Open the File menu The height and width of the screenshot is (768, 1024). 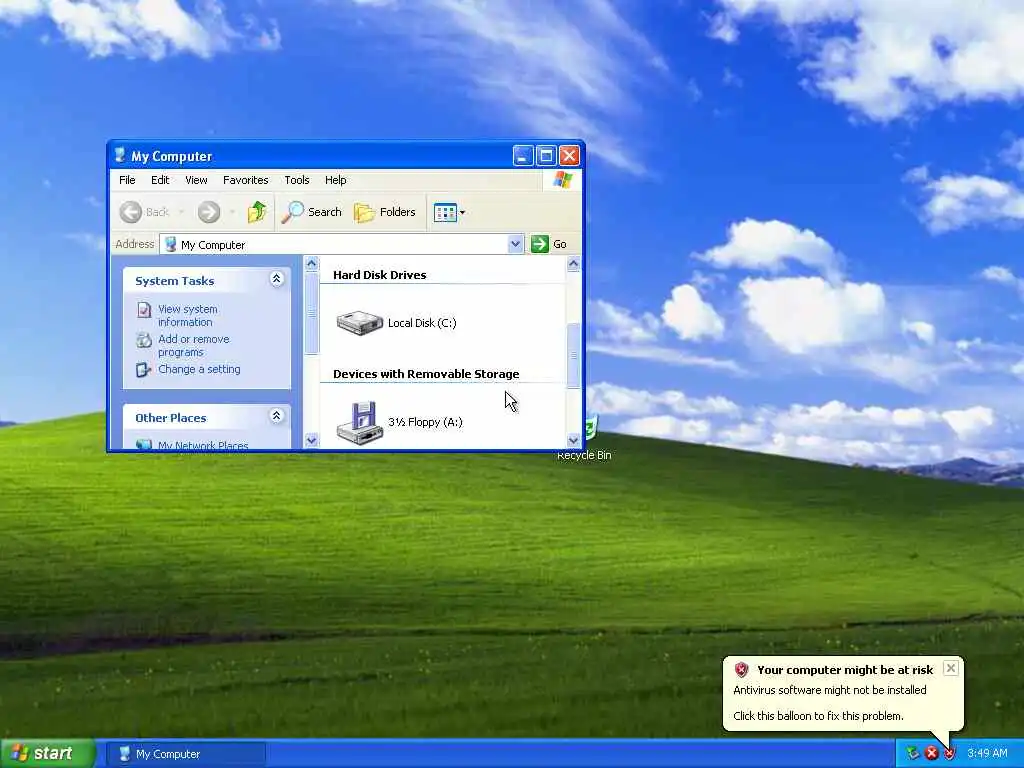coord(127,180)
